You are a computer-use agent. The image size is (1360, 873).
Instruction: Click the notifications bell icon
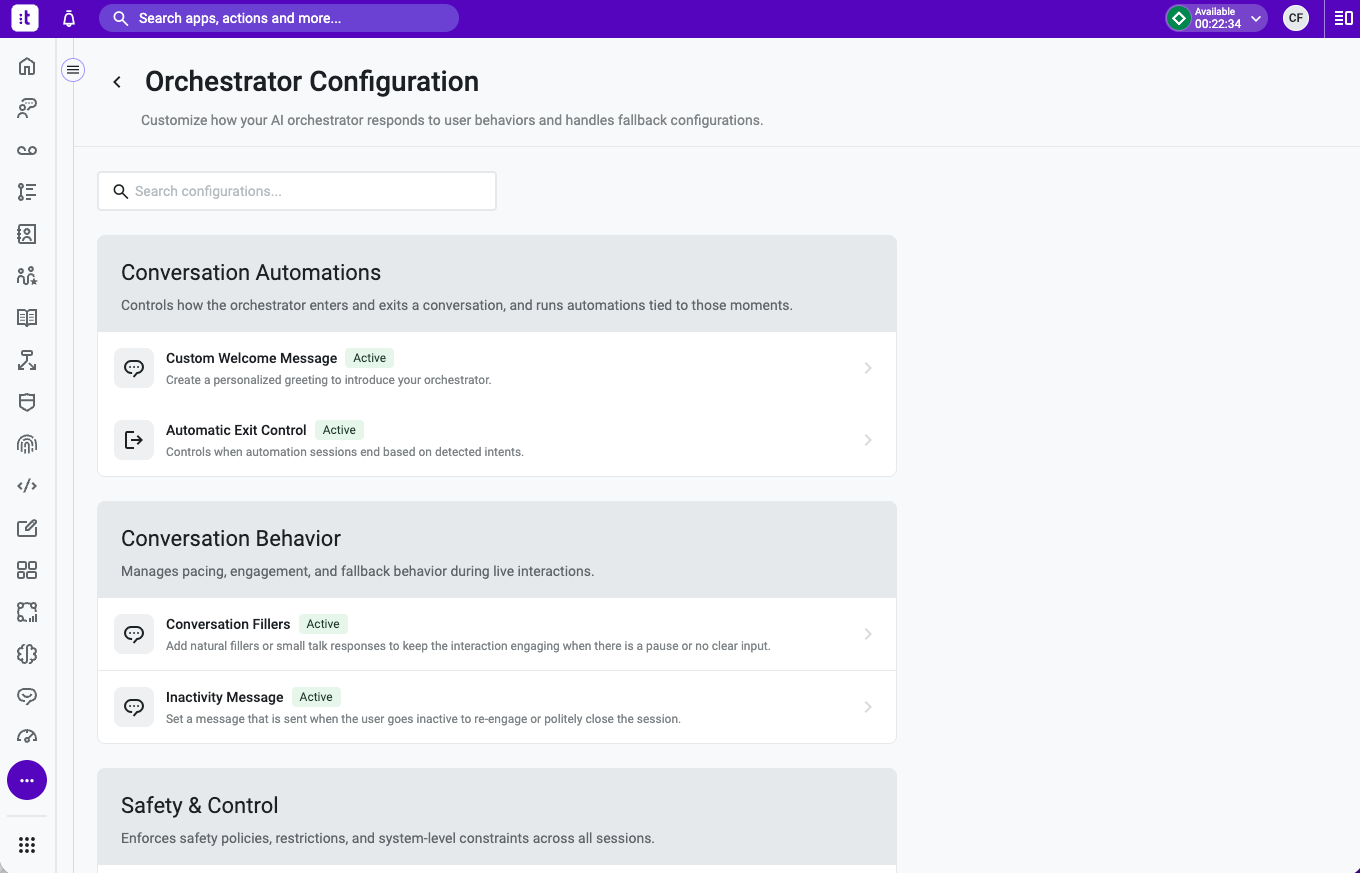click(x=69, y=19)
